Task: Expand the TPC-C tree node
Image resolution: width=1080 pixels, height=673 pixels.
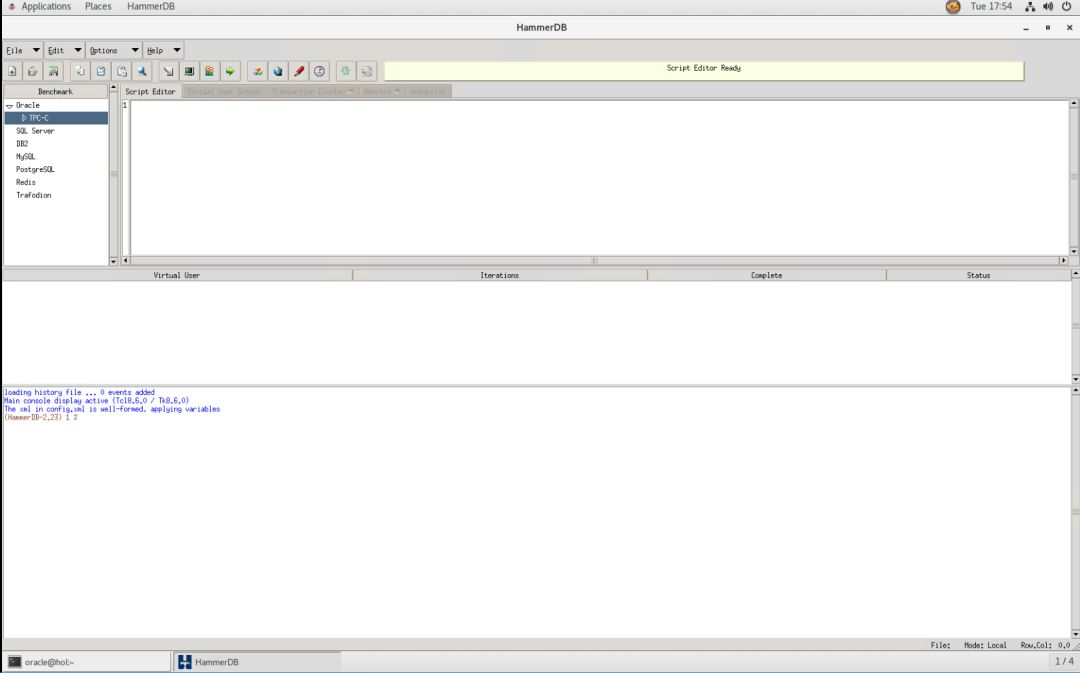Action: click(x=24, y=118)
